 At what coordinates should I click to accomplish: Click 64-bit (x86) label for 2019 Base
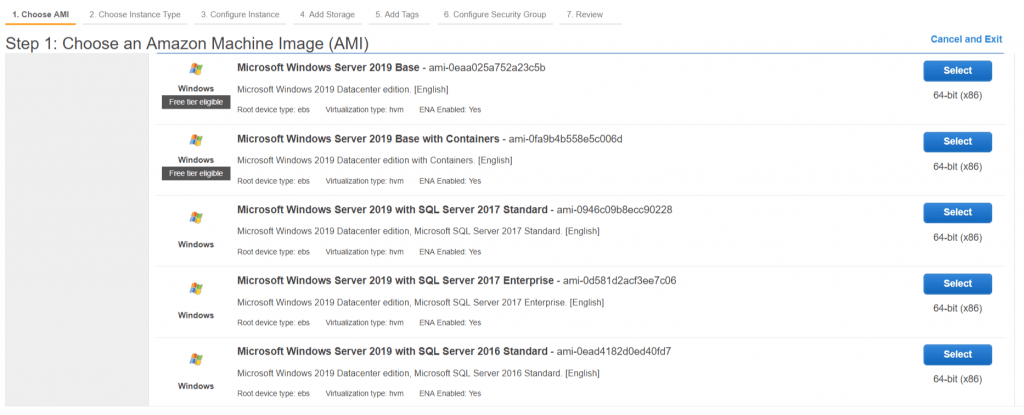pyautogui.click(x=957, y=95)
